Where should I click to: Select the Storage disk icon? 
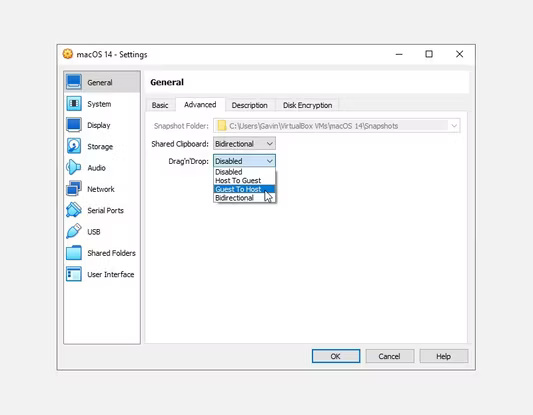(74, 146)
